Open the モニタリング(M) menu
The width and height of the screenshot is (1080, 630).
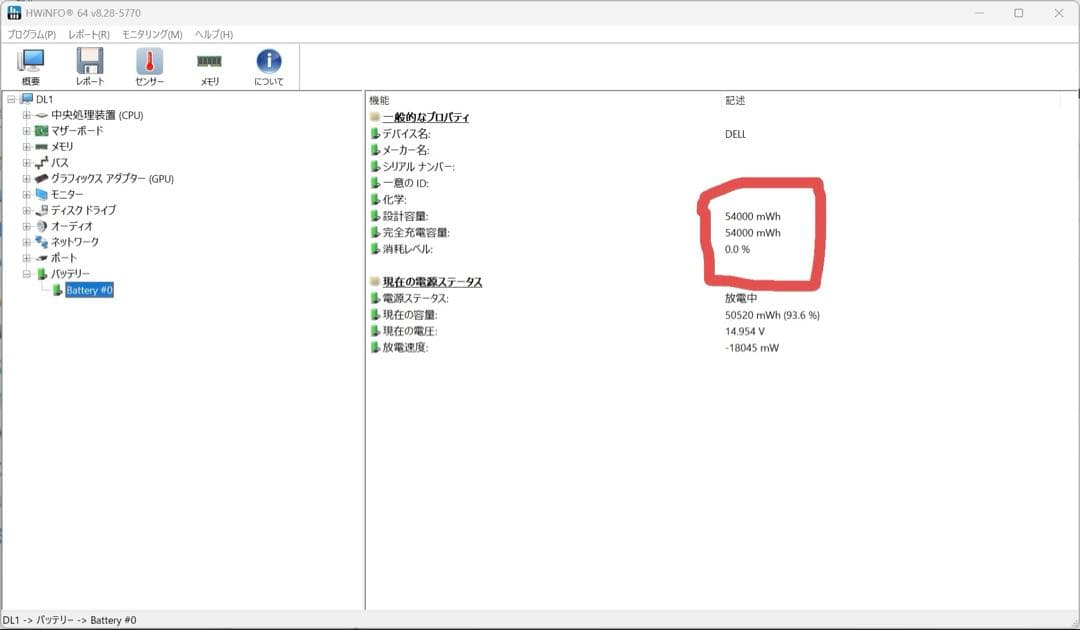[x=152, y=34]
